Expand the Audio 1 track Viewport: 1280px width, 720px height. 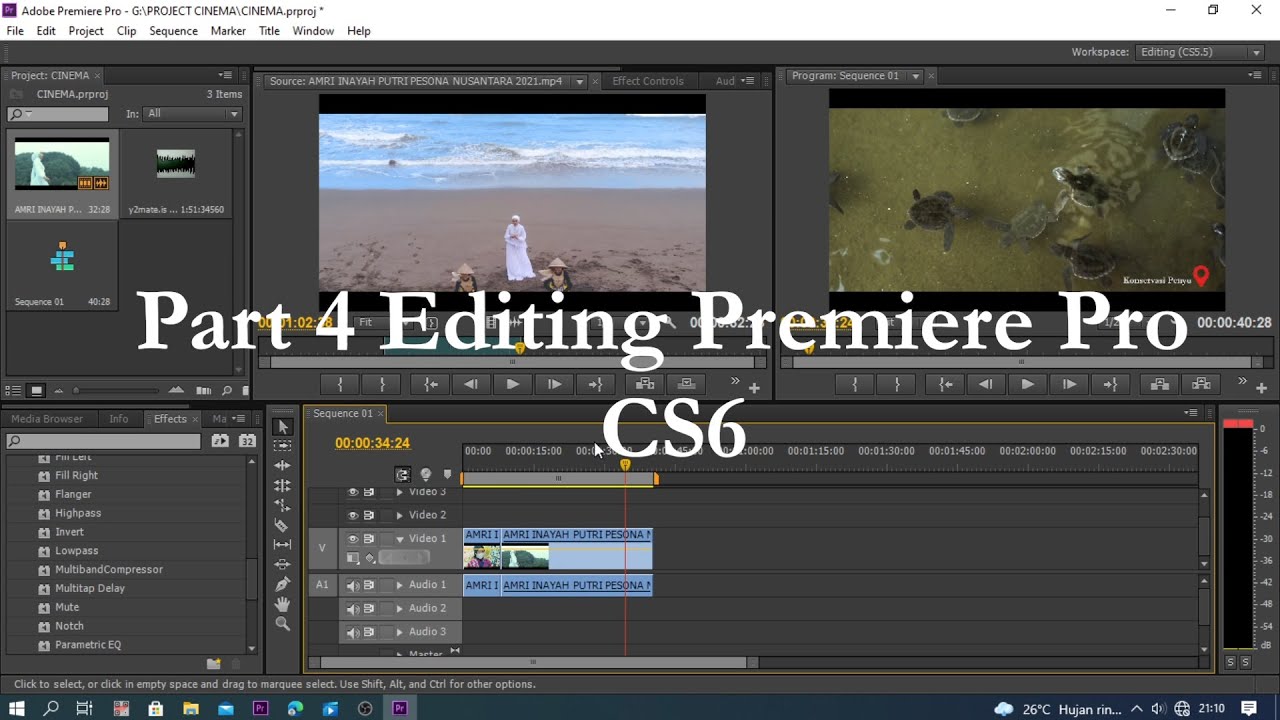point(400,585)
